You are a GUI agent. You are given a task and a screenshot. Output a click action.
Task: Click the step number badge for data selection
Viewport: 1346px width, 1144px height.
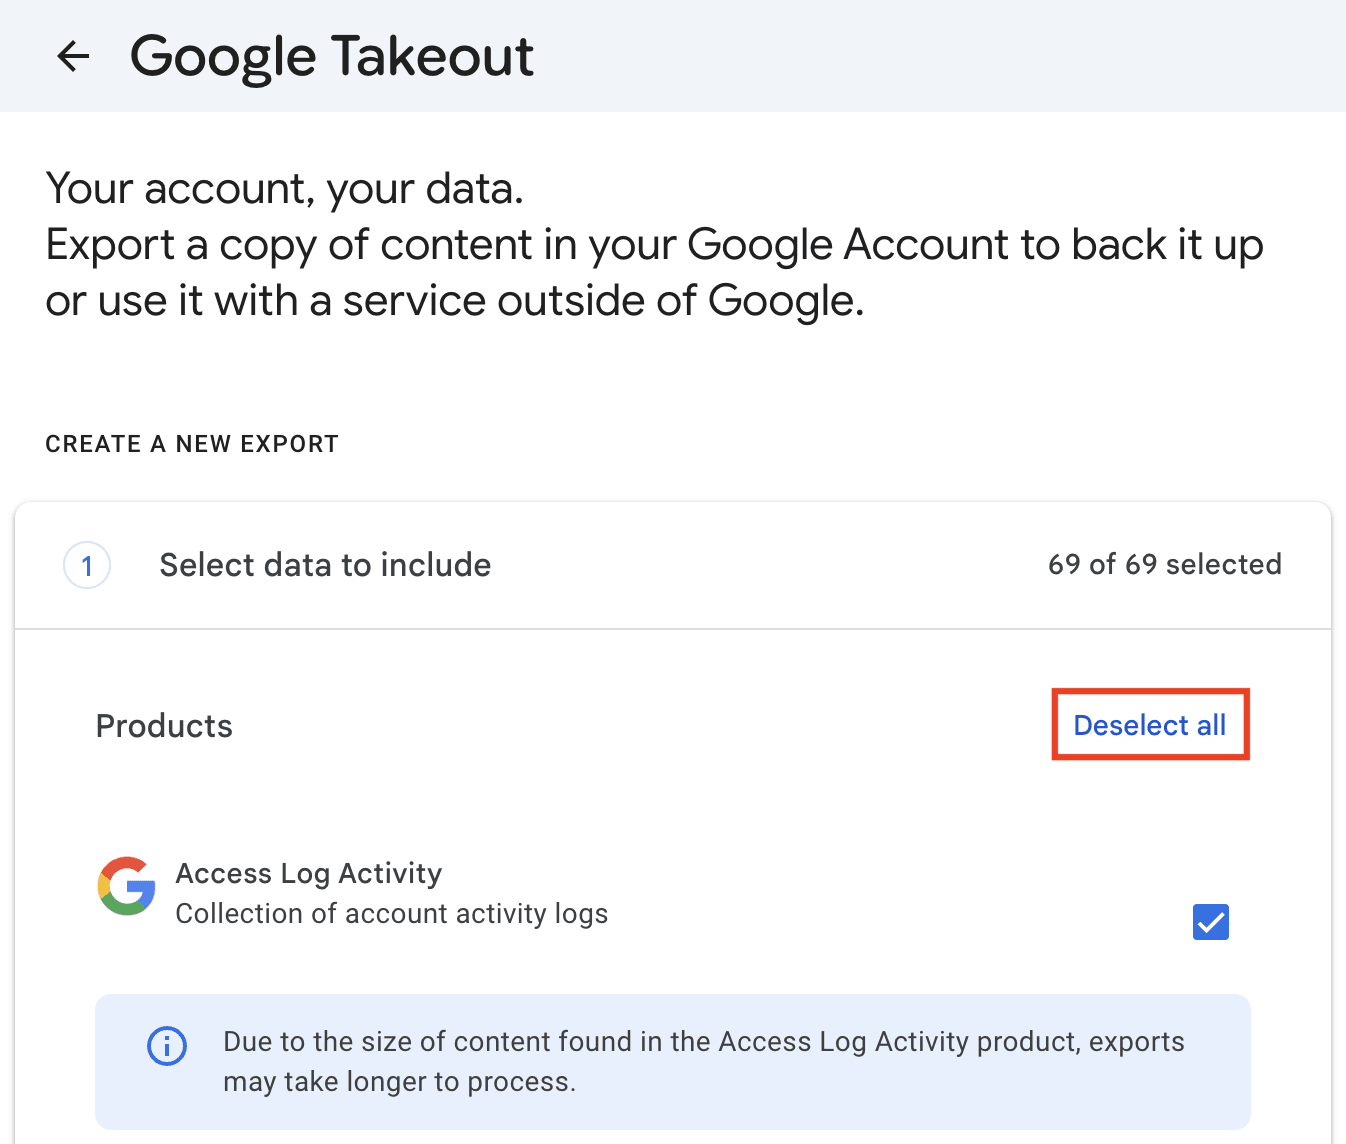[x=87, y=565]
